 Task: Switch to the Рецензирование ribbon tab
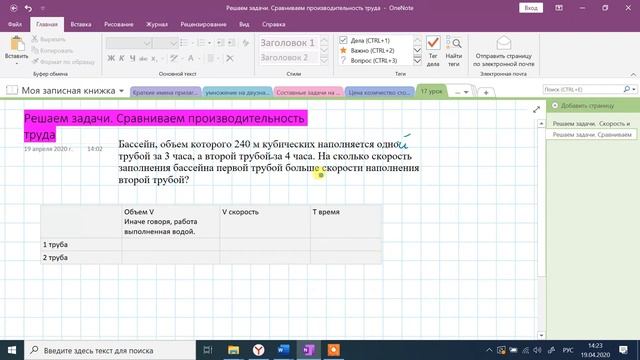click(x=203, y=24)
